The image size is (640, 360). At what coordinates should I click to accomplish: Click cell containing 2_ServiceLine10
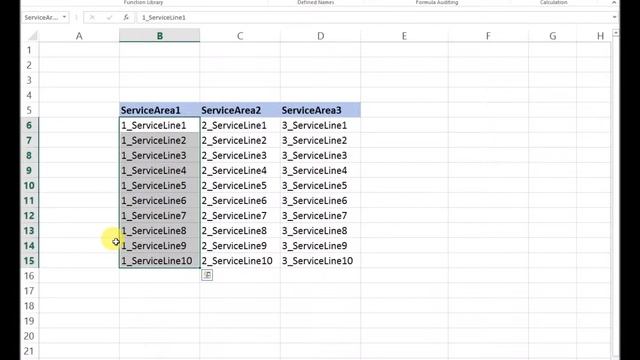[x=240, y=261]
